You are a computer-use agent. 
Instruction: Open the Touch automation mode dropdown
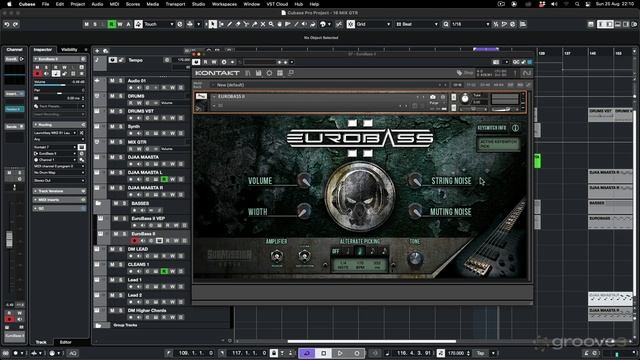159,24
